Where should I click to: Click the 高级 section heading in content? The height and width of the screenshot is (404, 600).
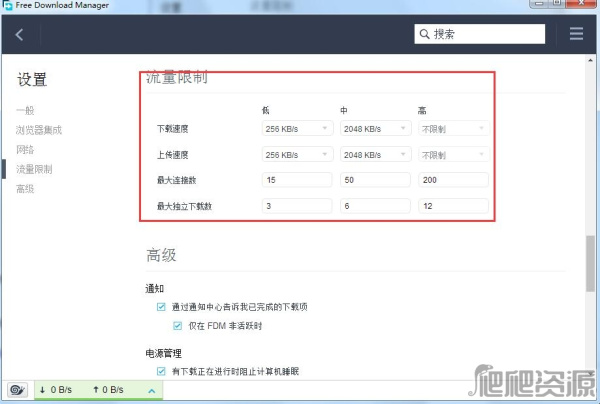[x=161, y=255]
